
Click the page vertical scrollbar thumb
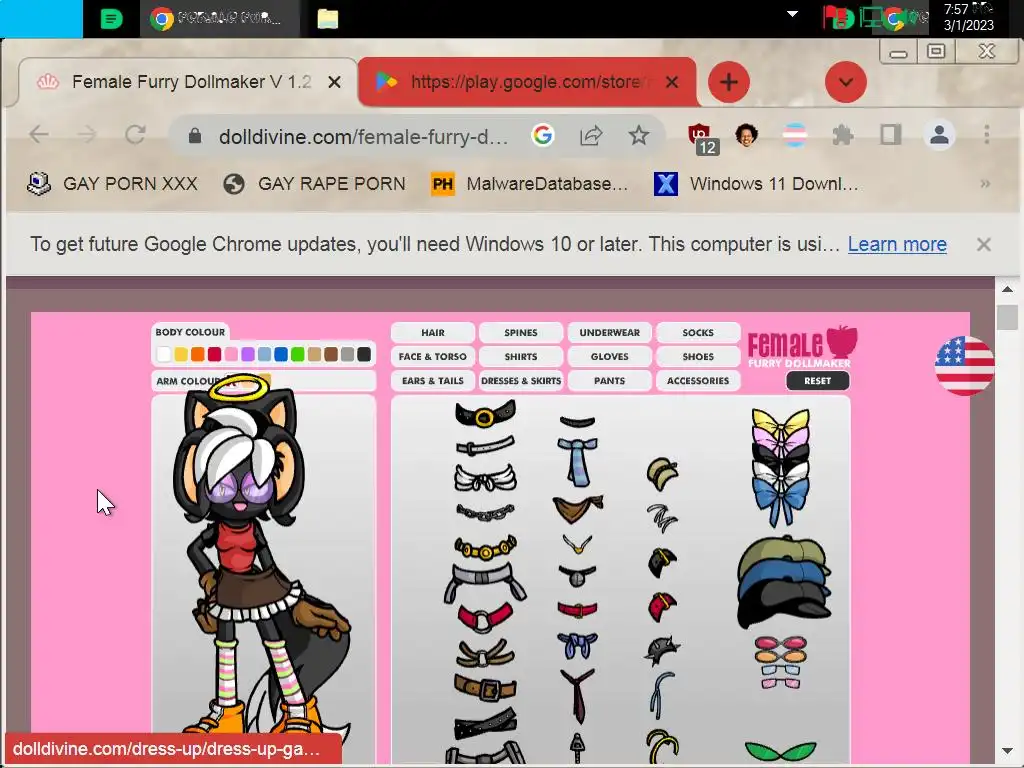click(1007, 317)
